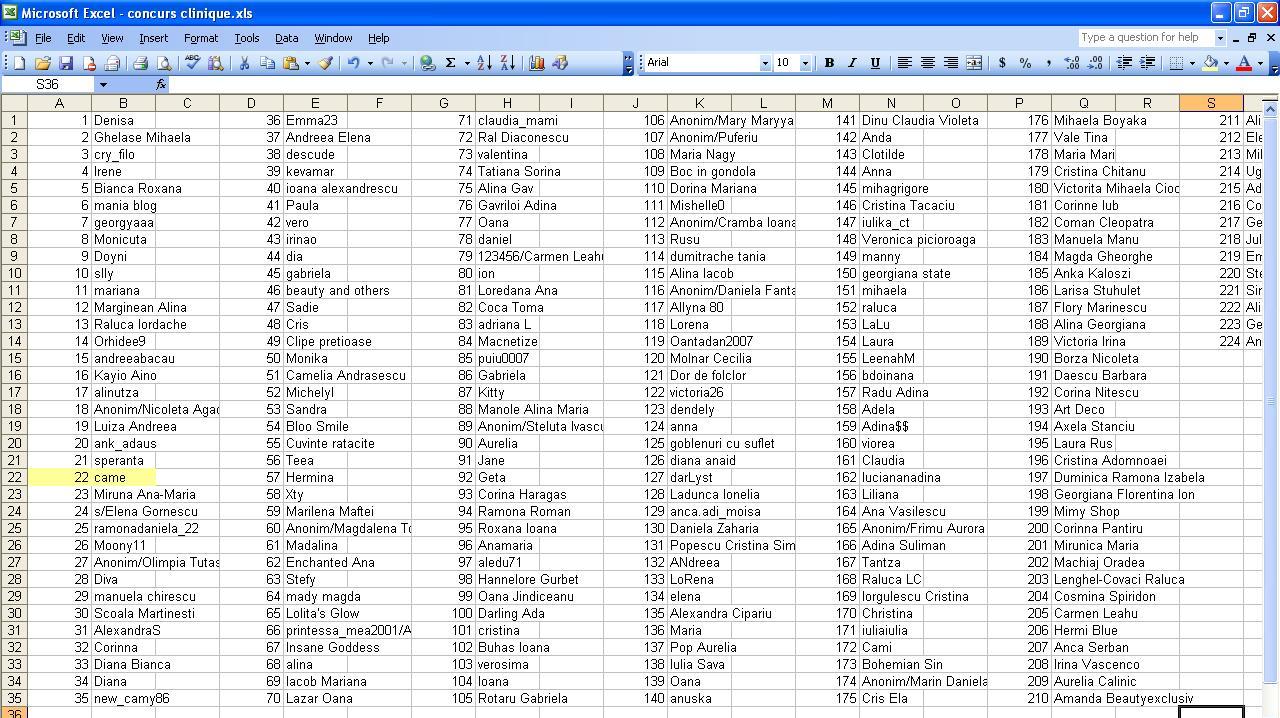The width and height of the screenshot is (1280, 718).
Task: Open the Research tool
Action: tap(215, 63)
